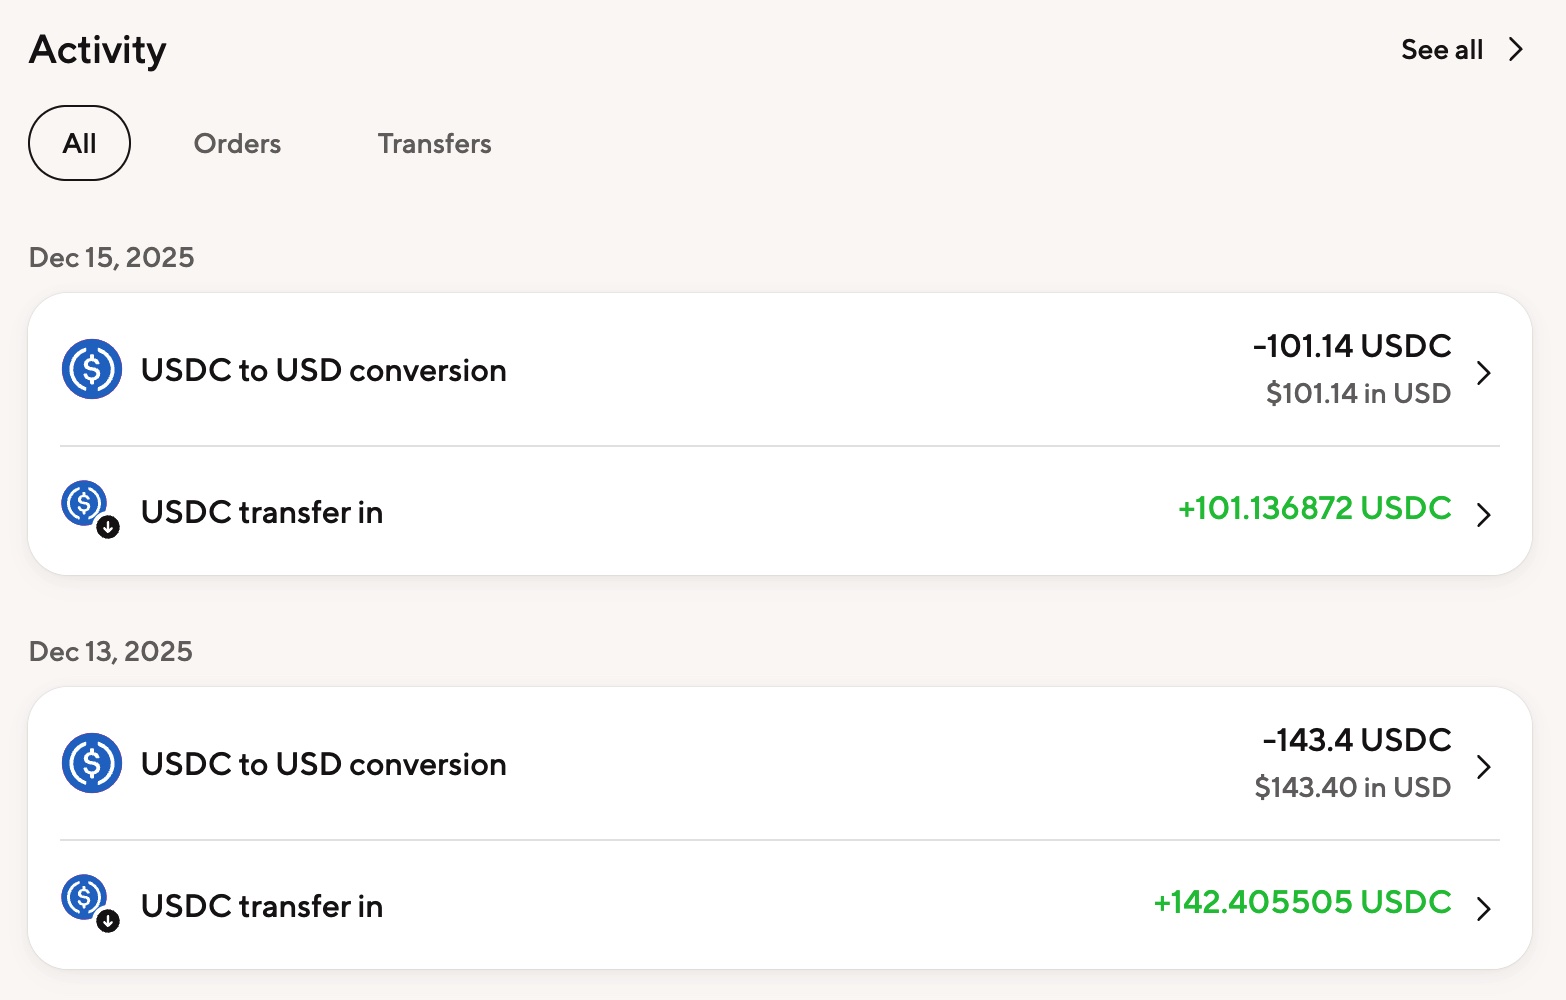1566x1000 pixels.
Task: Open the Dec 15 USDC transfer in title
Action: click(262, 513)
